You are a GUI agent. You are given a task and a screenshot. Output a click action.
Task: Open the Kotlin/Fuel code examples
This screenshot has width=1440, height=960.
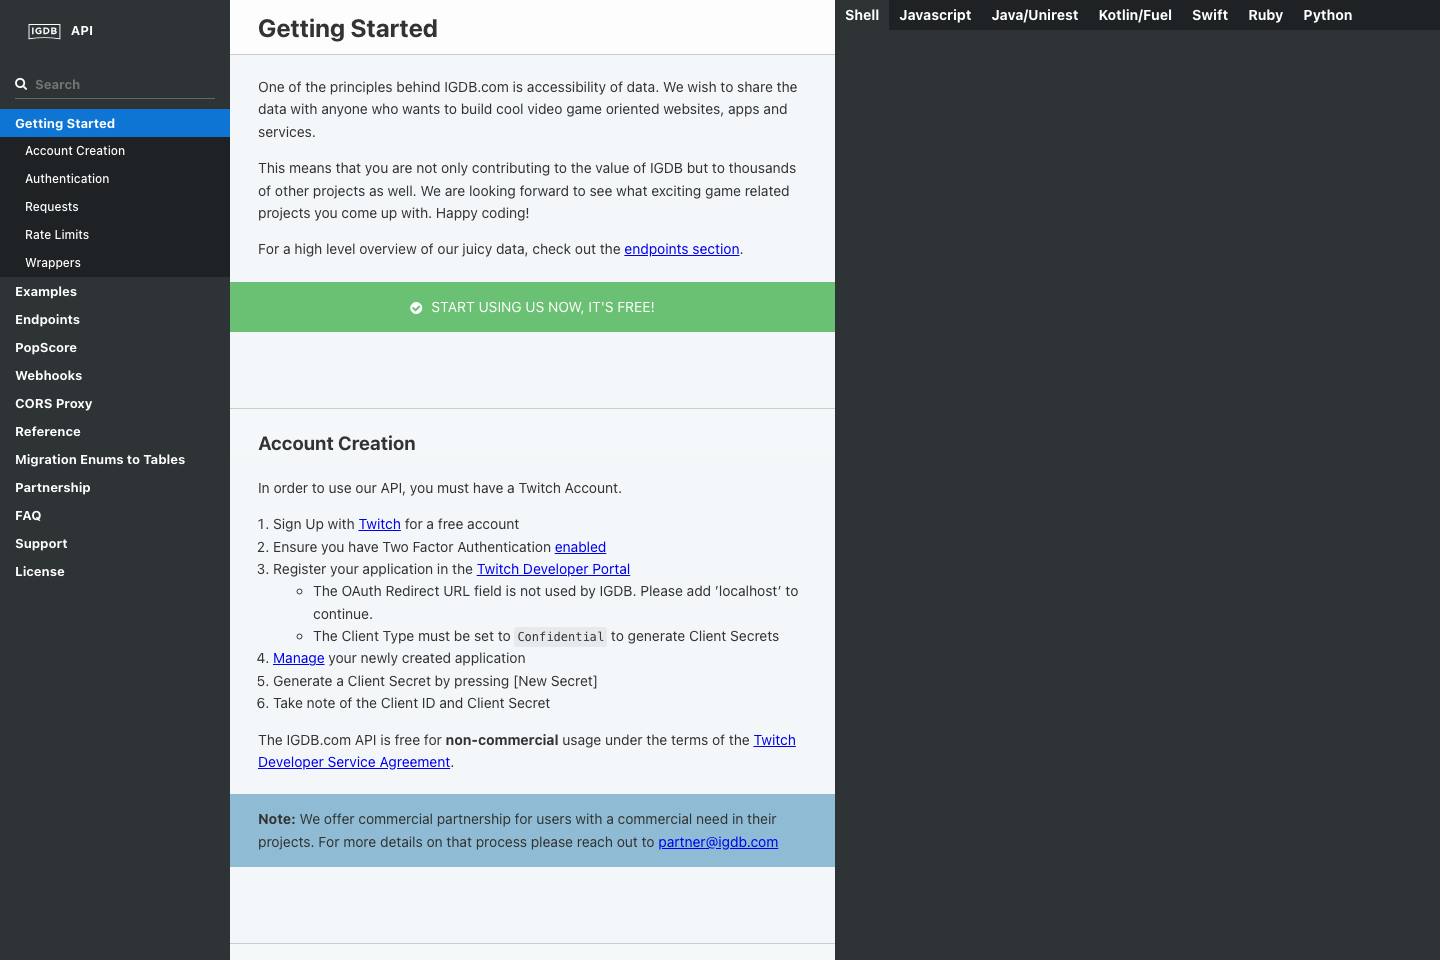click(1134, 15)
